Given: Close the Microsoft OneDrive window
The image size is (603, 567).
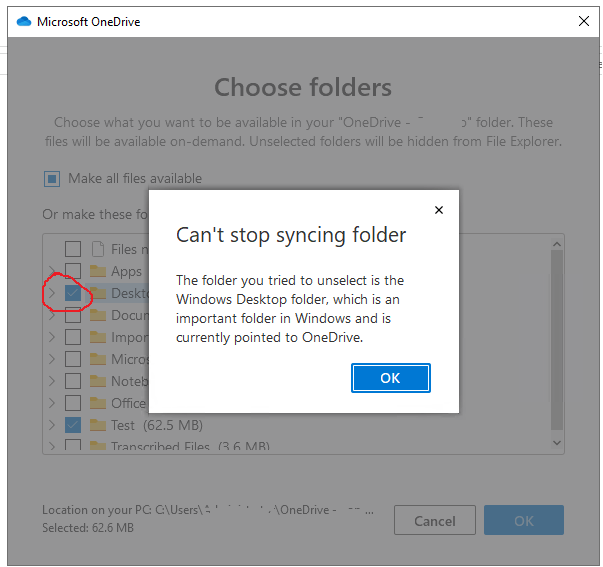Looking at the screenshot, I should (x=584, y=21).
